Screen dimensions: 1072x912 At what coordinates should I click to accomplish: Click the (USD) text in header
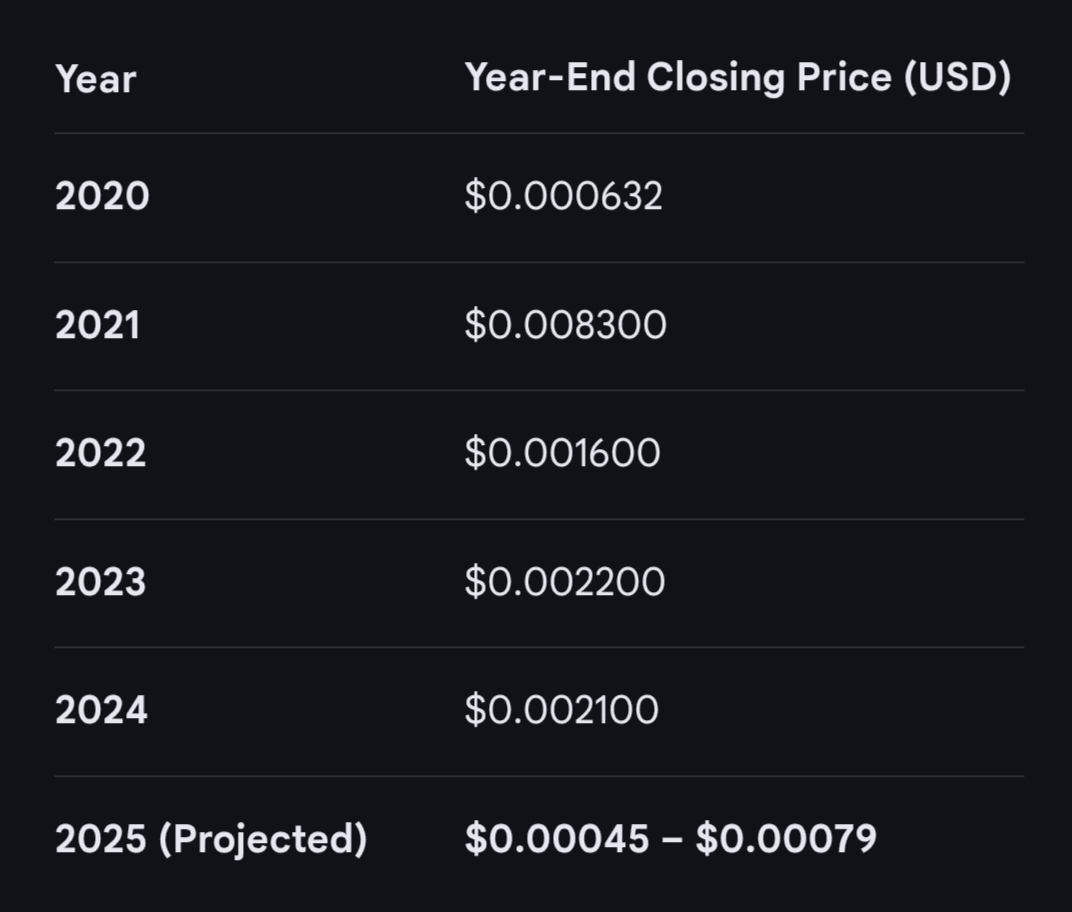click(x=957, y=77)
